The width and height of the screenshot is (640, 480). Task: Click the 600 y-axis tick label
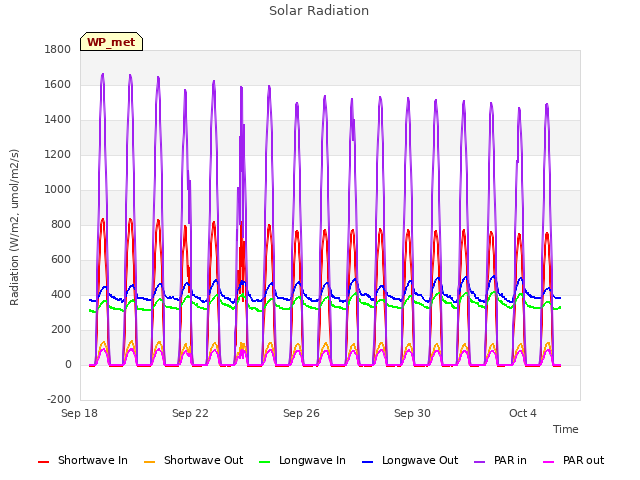point(61,260)
